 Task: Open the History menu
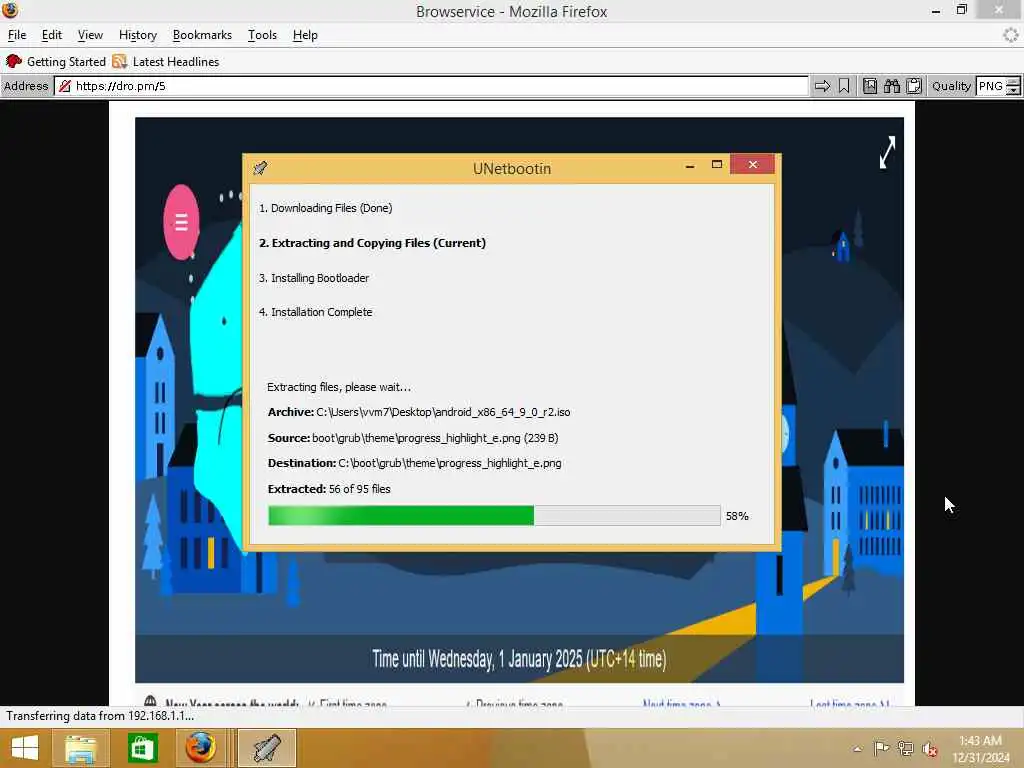point(138,35)
